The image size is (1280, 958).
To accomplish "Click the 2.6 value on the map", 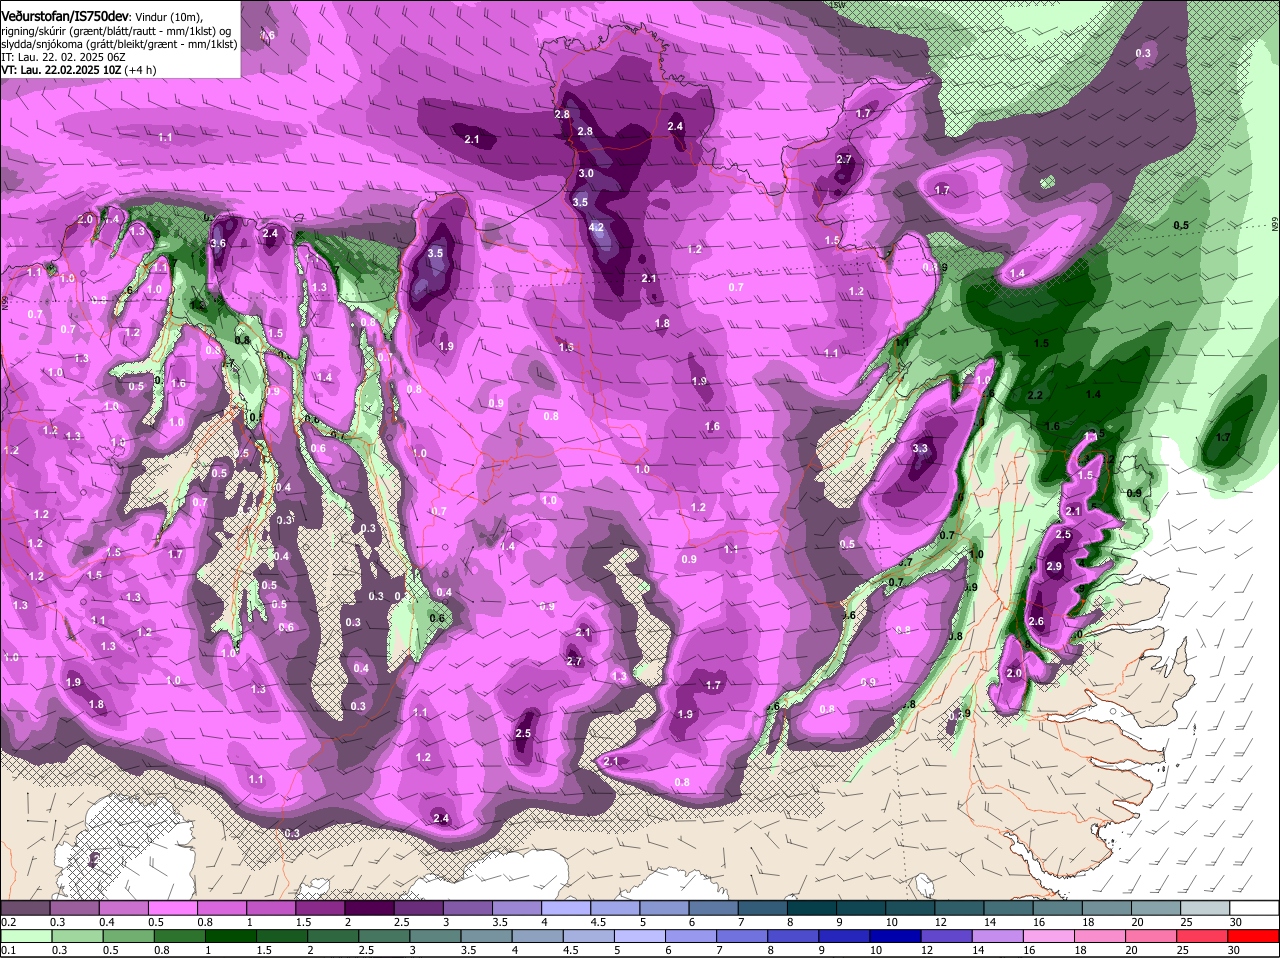I will [1036, 622].
